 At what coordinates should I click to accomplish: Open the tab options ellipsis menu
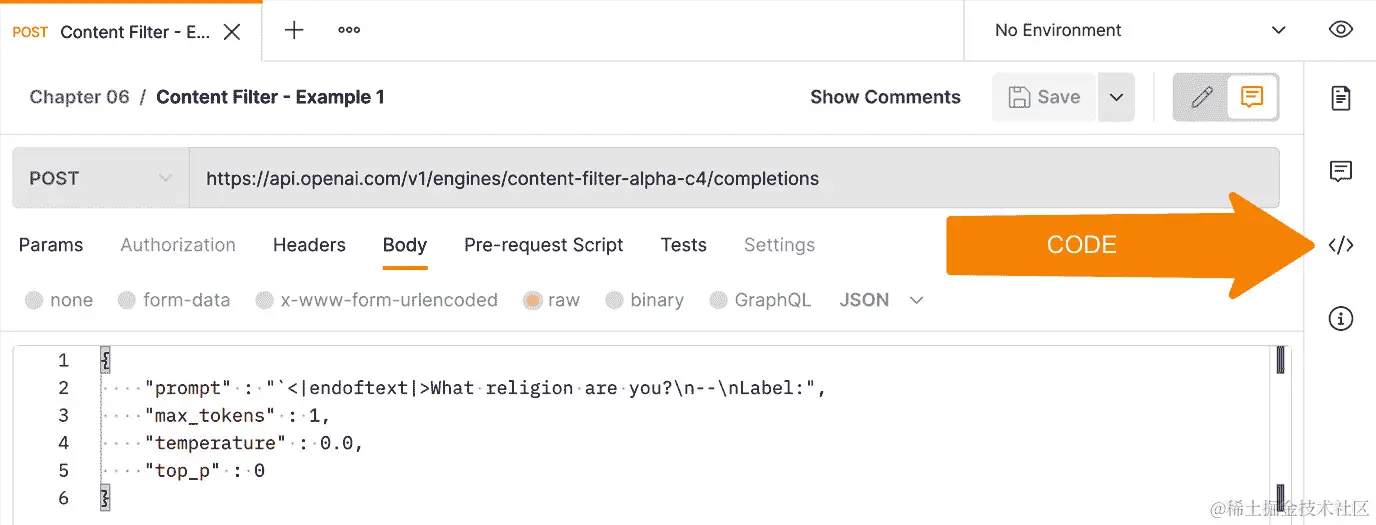point(349,30)
